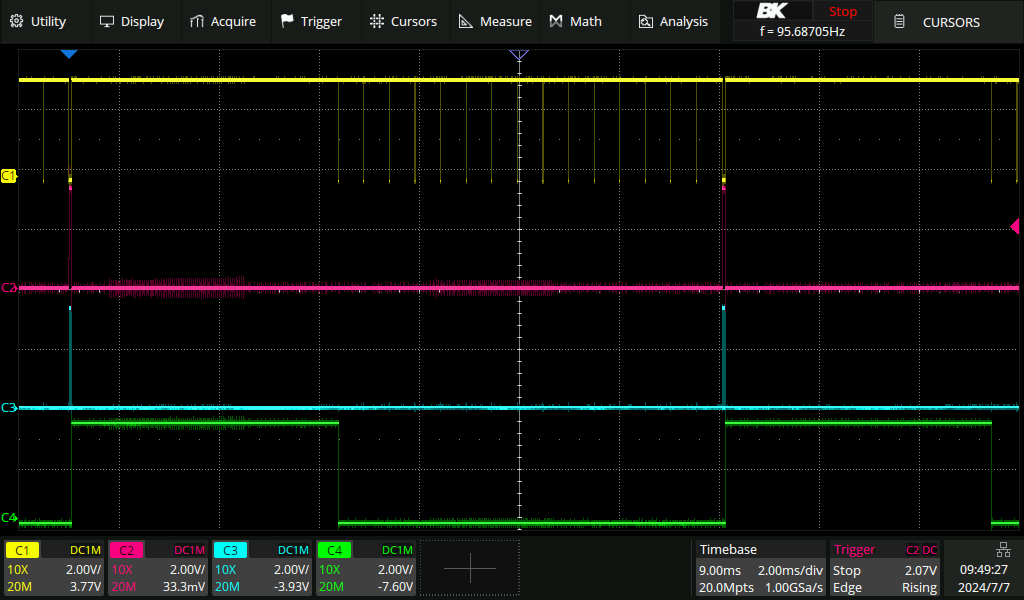Click the trigger level 2.07V value
Viewport: 1024px width, 600px height.
[921, 570]
